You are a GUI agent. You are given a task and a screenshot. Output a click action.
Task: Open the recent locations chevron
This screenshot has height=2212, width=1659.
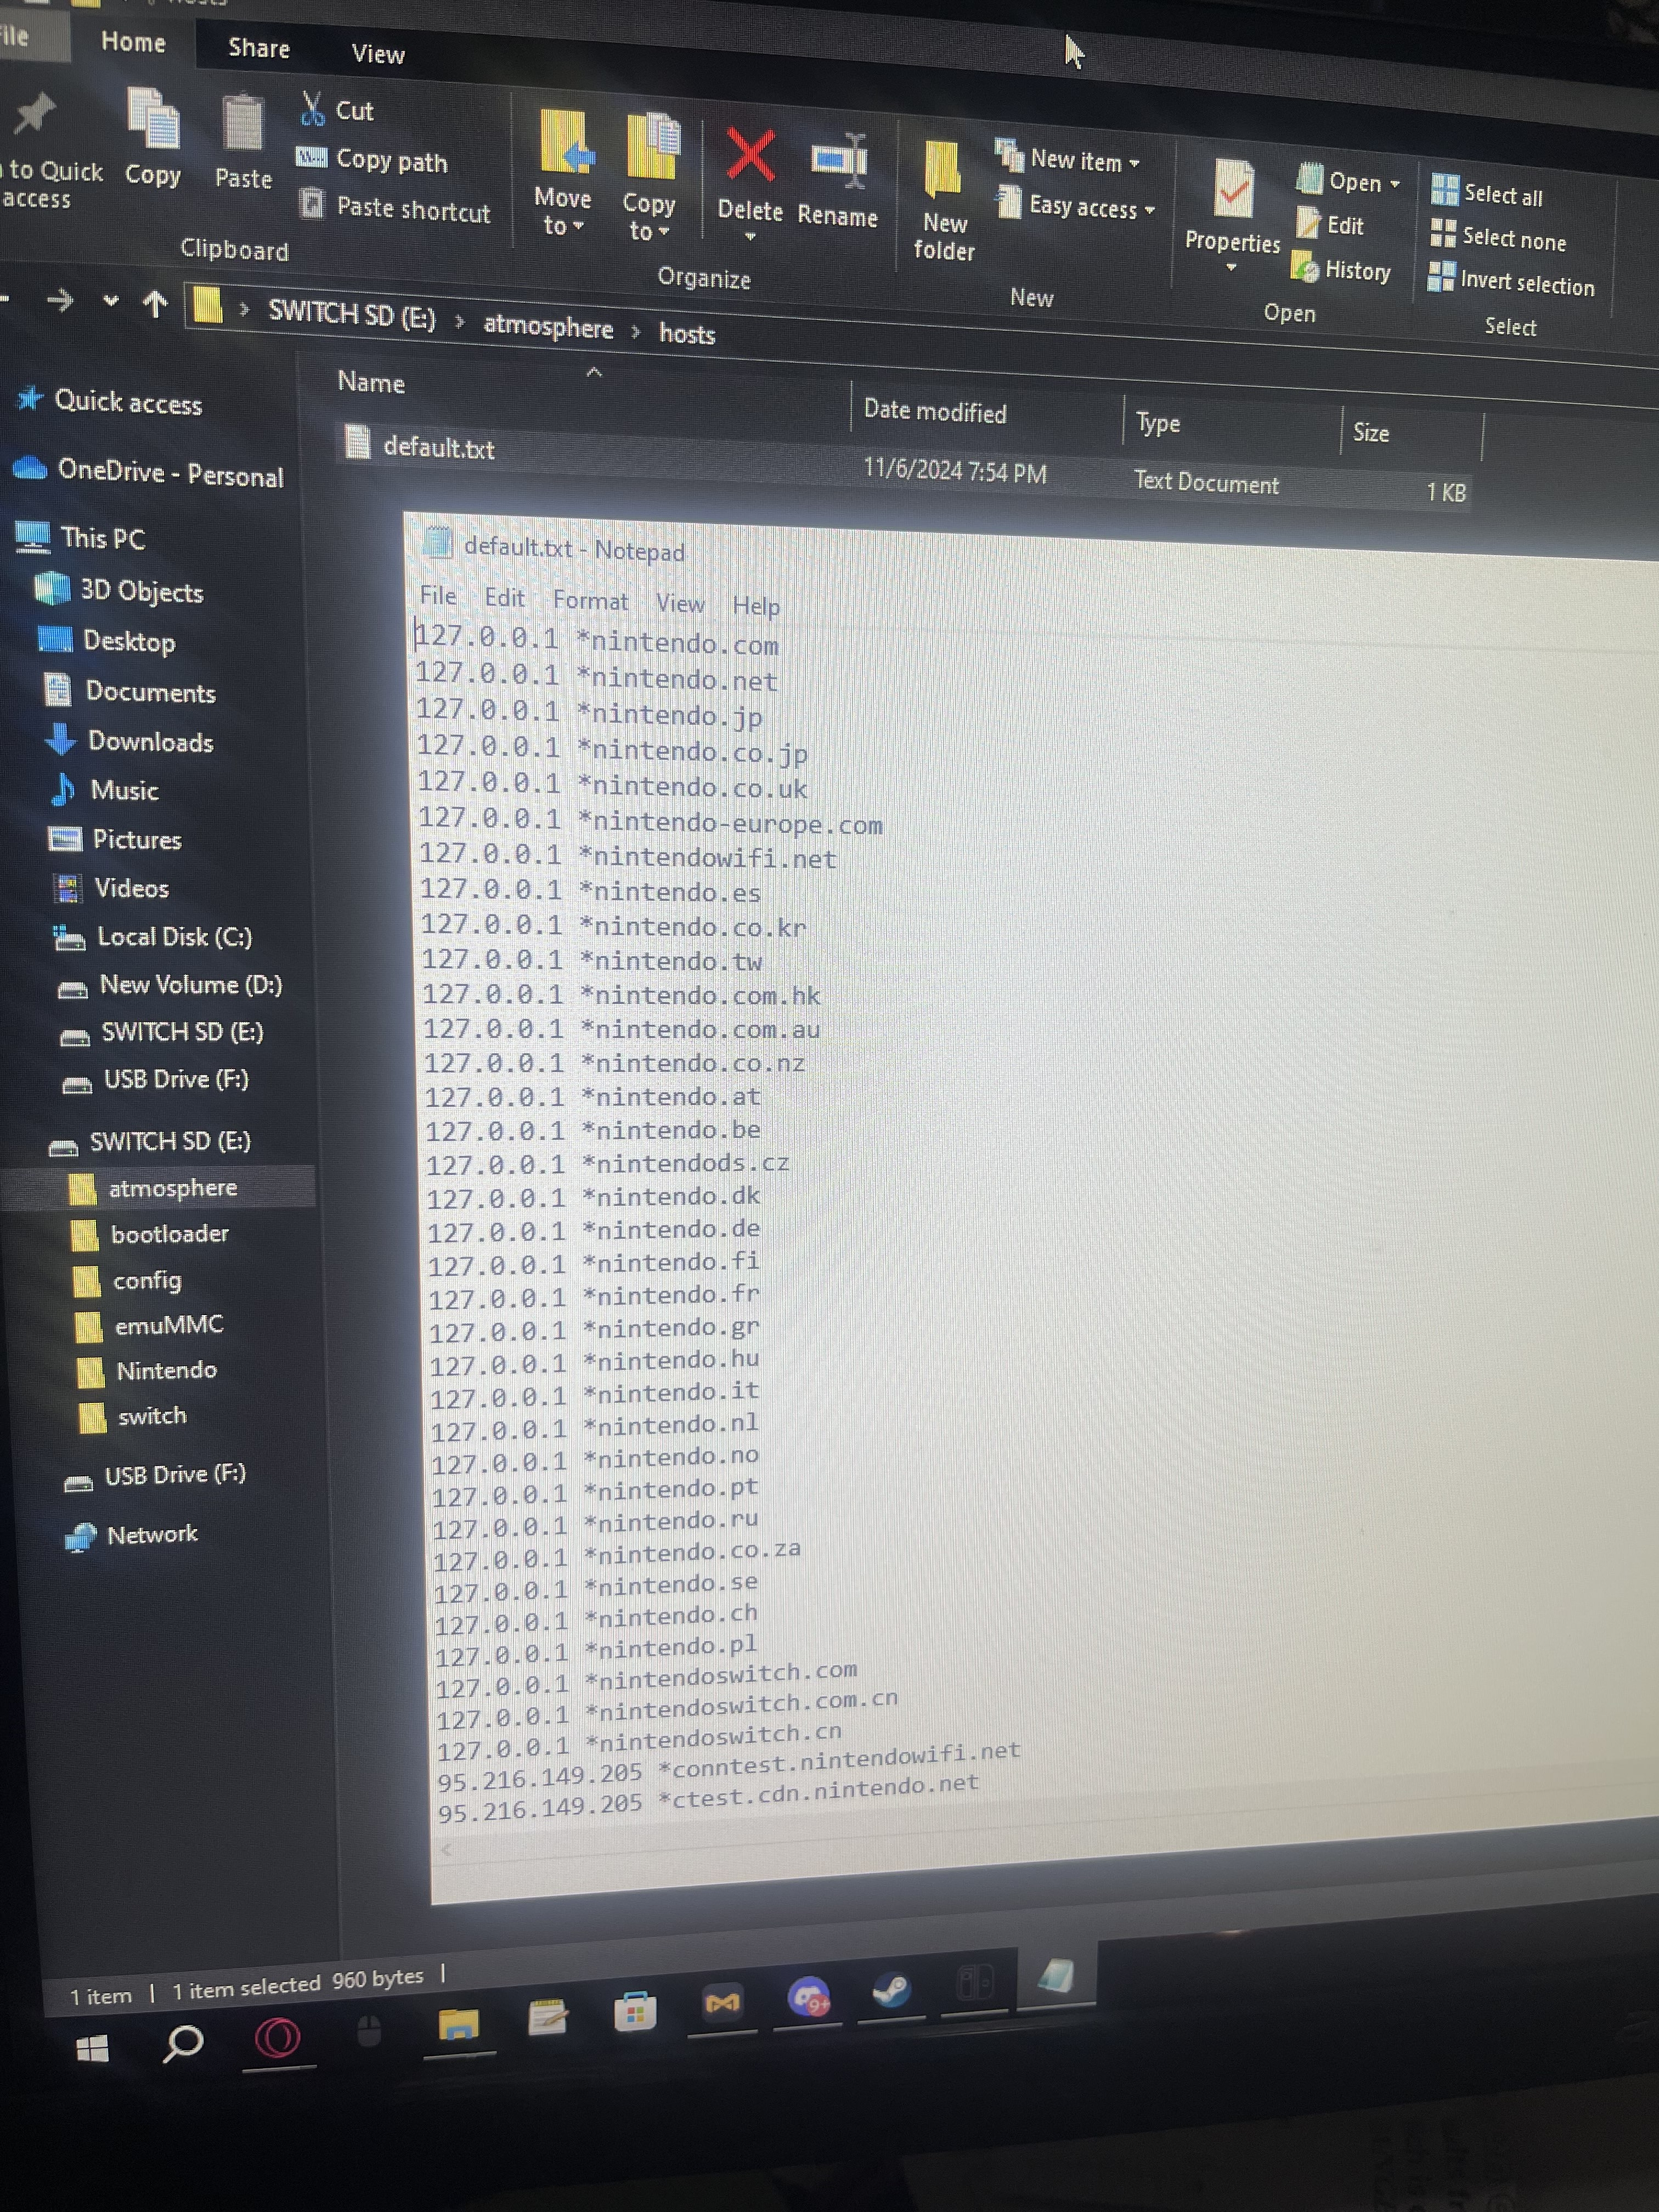tap(110, 300)
